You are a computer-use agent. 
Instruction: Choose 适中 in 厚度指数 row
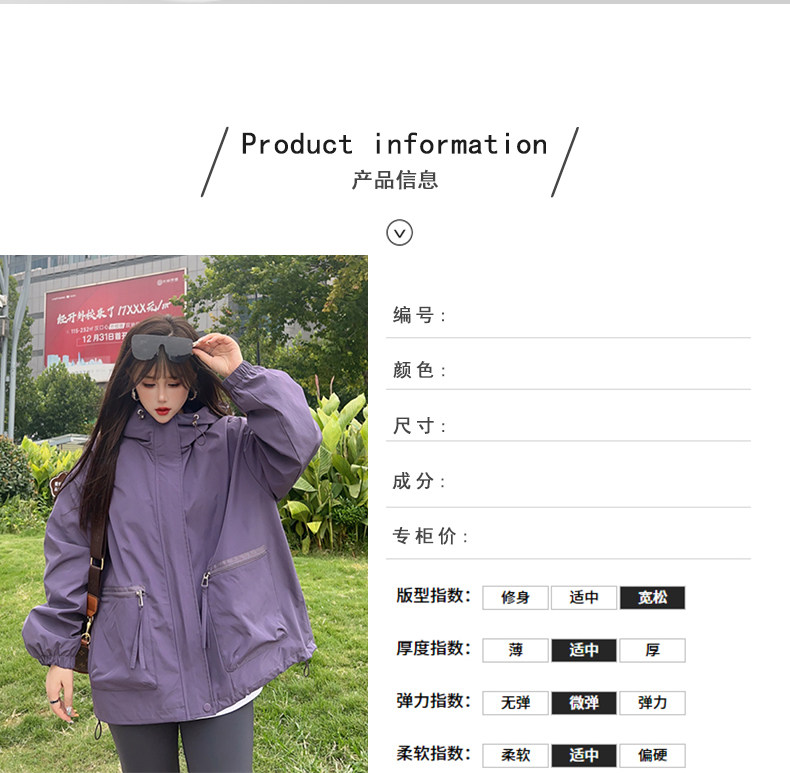(x=584, y=650)
